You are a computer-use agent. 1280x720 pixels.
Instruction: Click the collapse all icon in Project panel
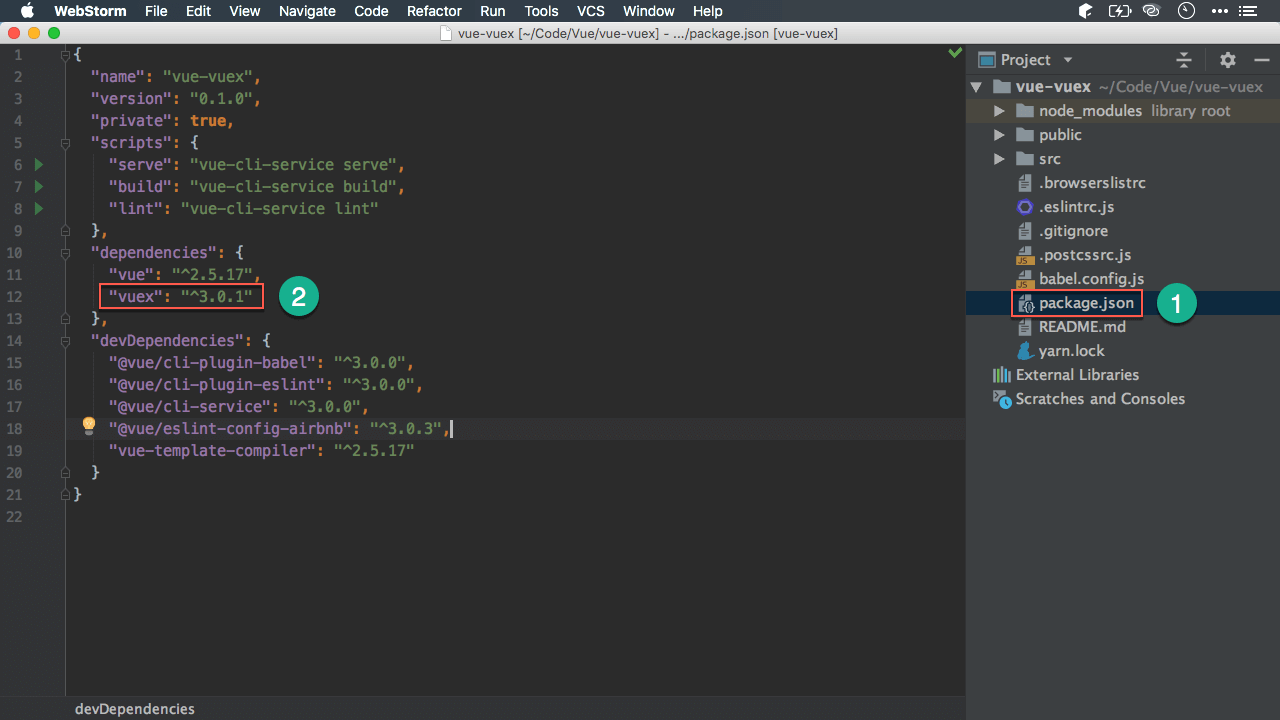(x=1184, y=60)
